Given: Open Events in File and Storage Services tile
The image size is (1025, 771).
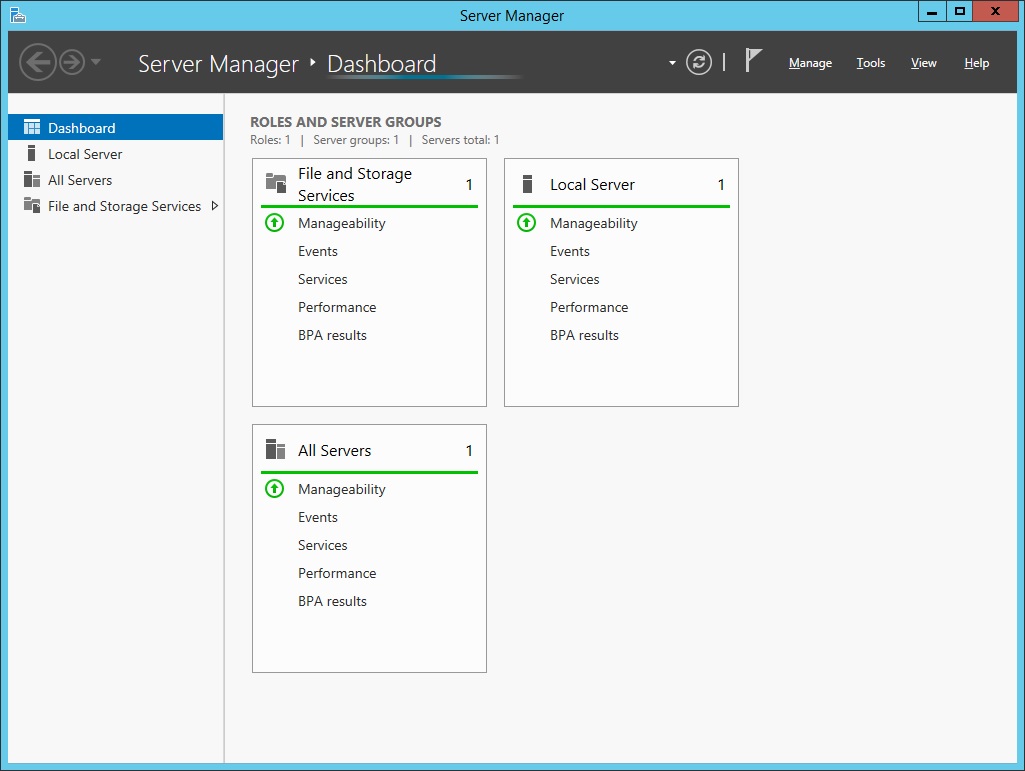Looking at the screenshot, I should point(318,251).
